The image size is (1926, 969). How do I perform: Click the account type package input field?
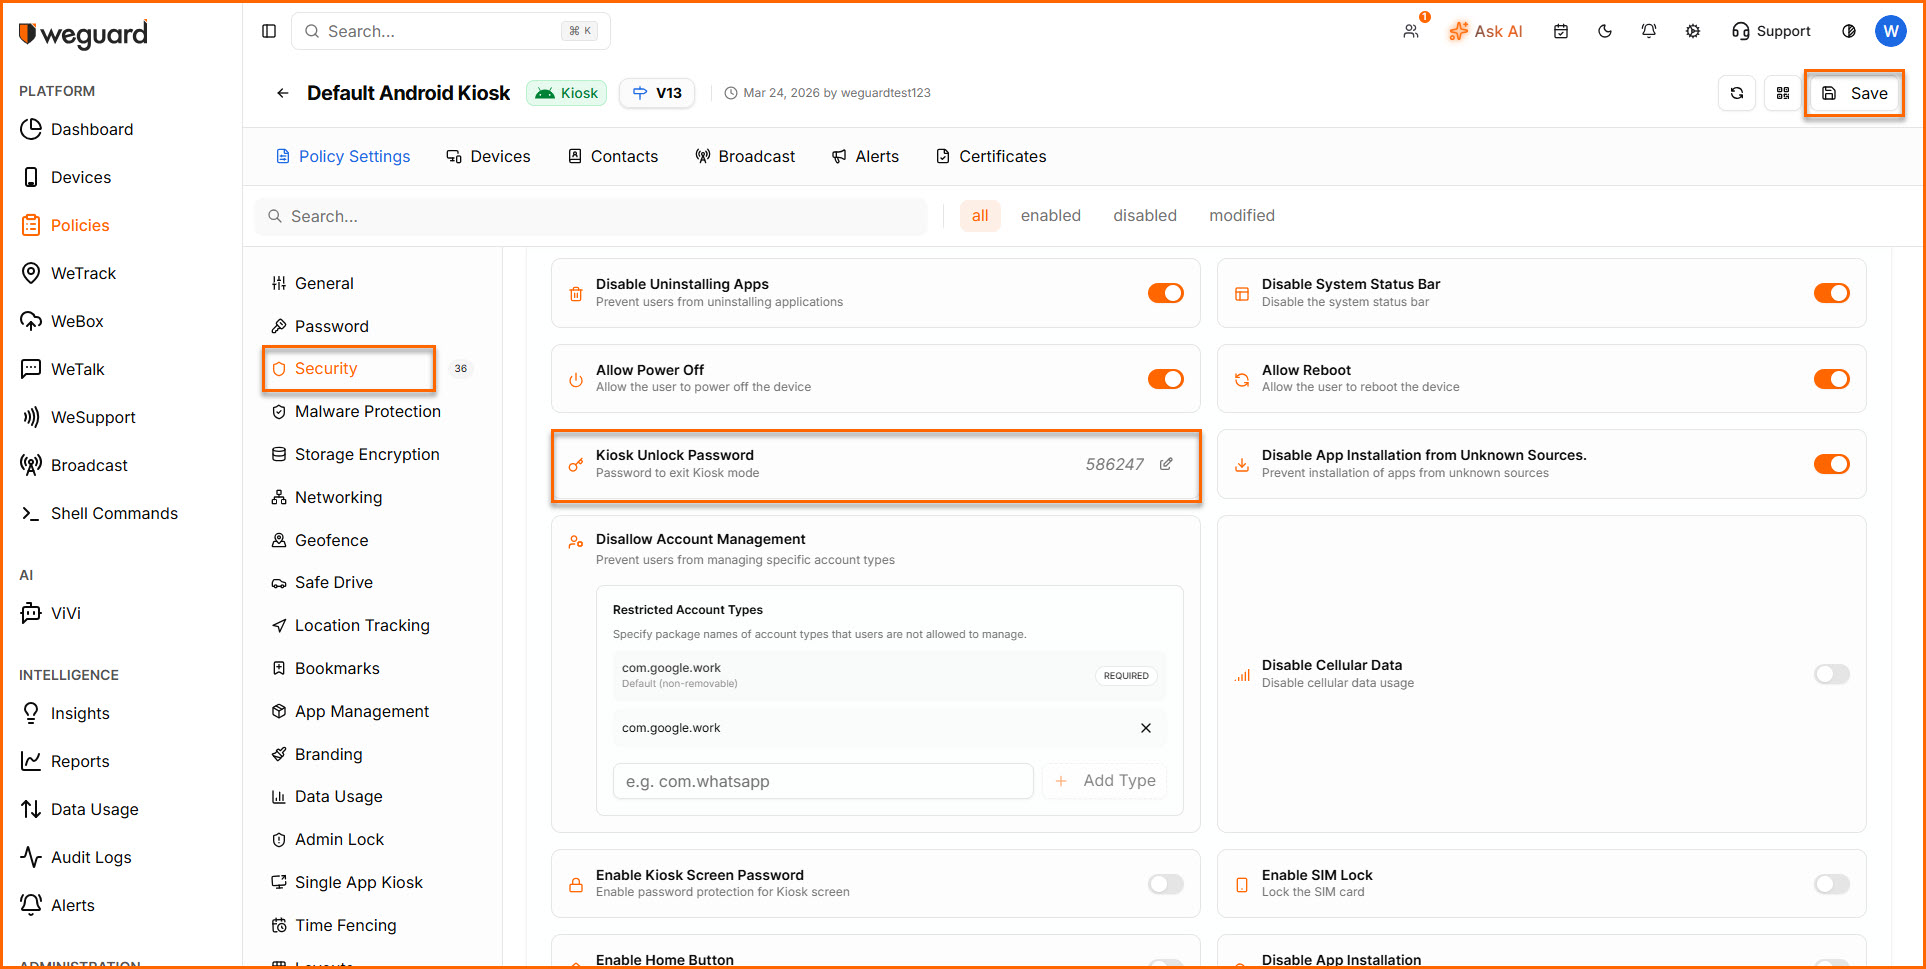pyautogui.click(x=822, y=781)
